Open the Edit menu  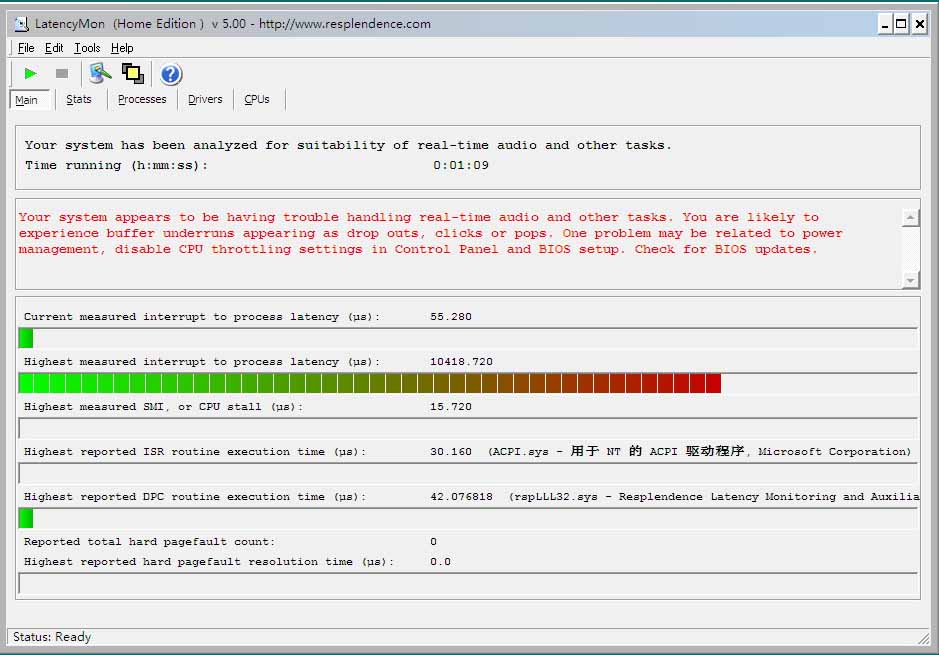pyautogui.click(x=54, y=48)
